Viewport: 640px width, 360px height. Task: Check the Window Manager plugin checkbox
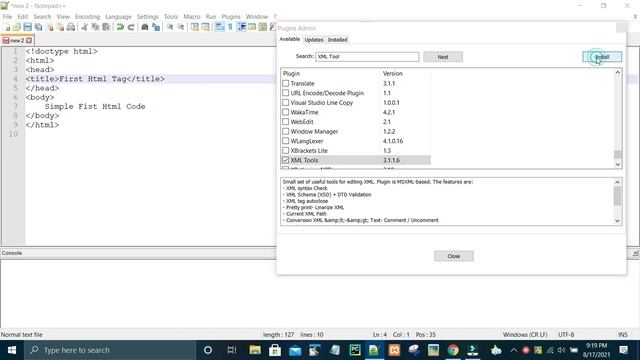(x=286, y=131)
